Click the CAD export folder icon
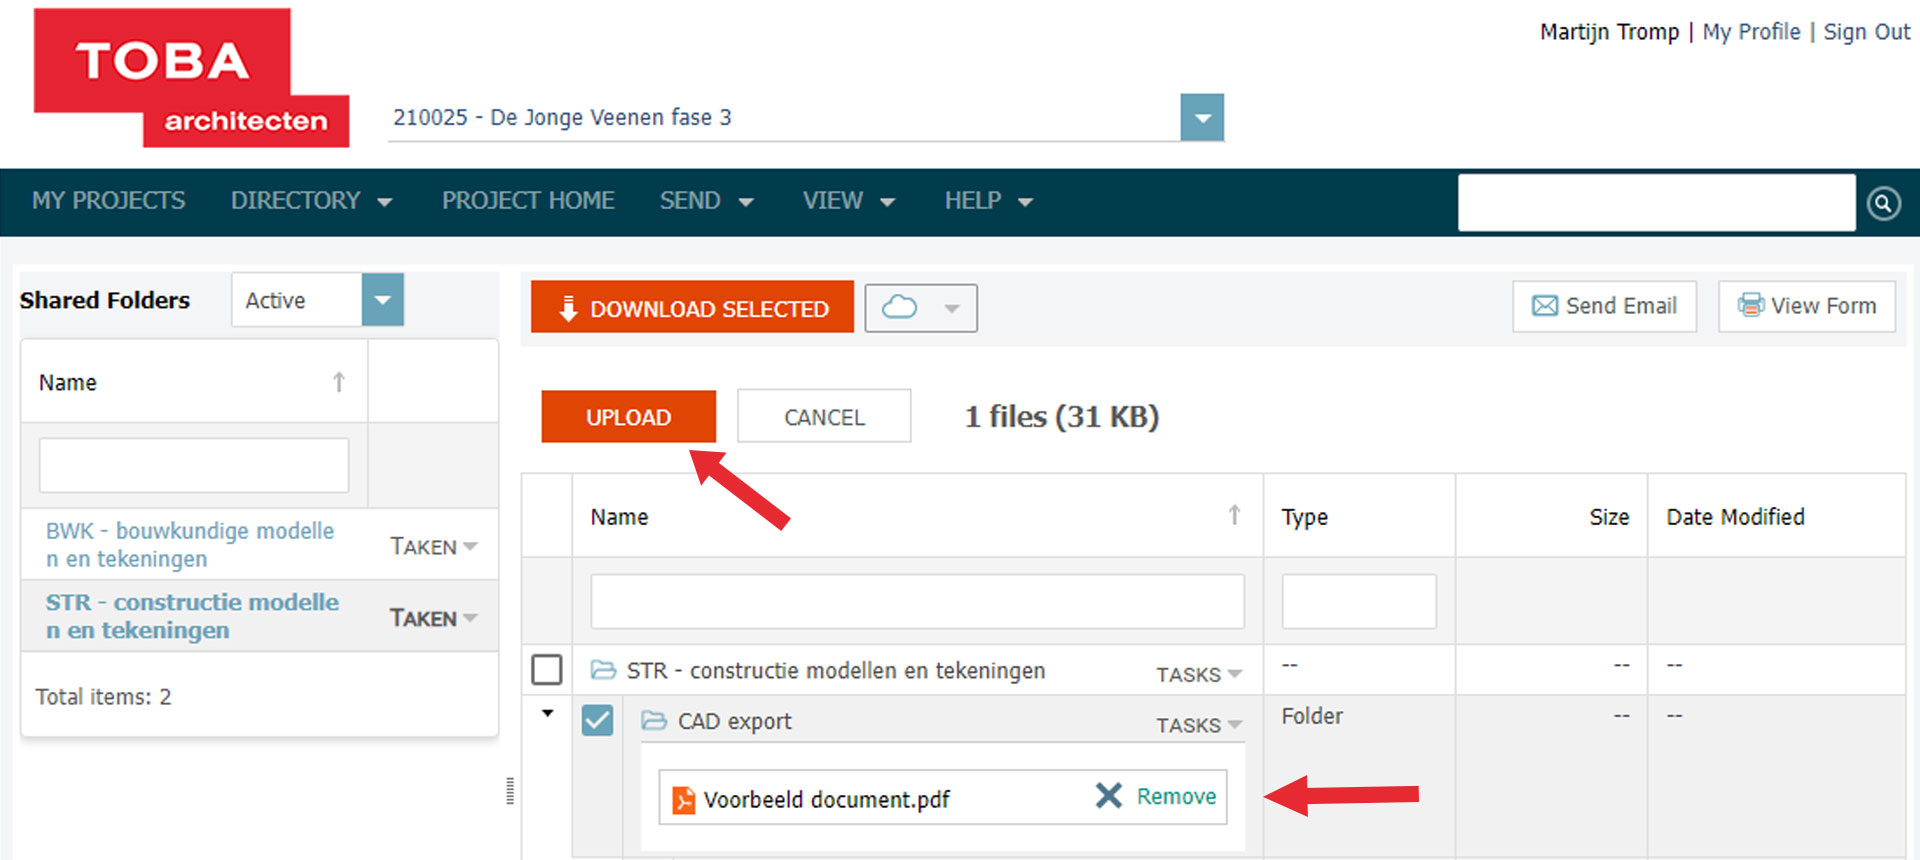 pos(654,721)
